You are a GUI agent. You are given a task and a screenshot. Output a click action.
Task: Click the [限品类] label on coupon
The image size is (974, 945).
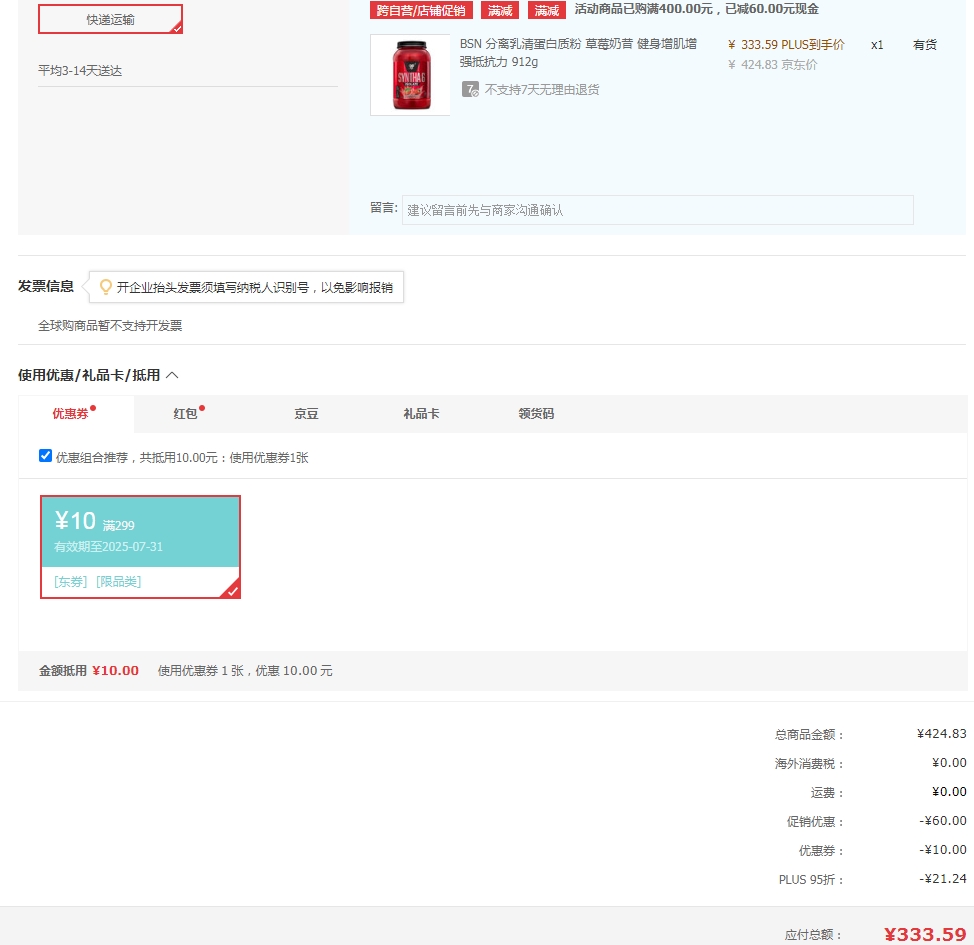click(x=119, y=582)
